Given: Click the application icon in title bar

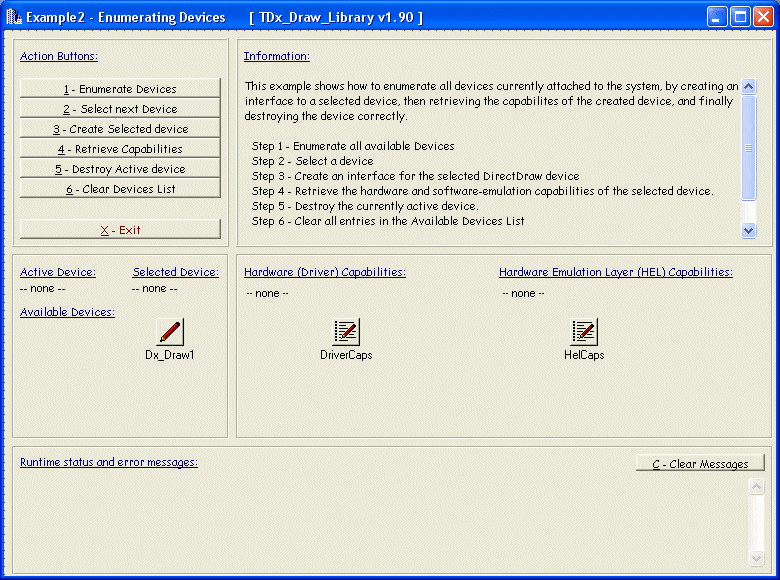Looking at the screenshot, I should 14,17.
